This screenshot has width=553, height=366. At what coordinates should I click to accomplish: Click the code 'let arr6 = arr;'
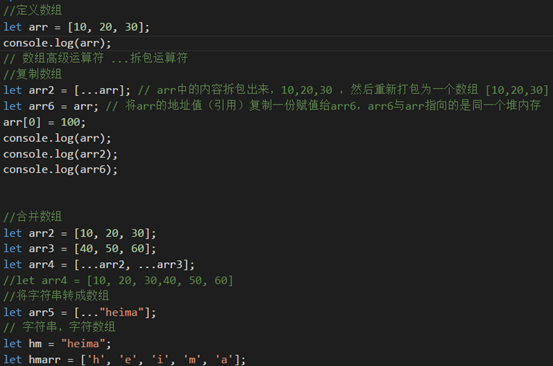[51, 106]
